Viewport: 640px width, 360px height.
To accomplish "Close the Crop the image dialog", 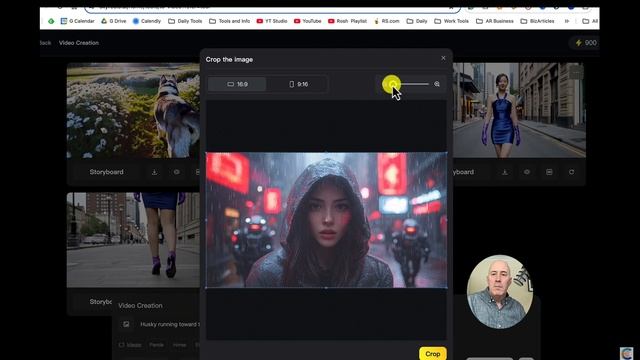I will coord(443,58).
